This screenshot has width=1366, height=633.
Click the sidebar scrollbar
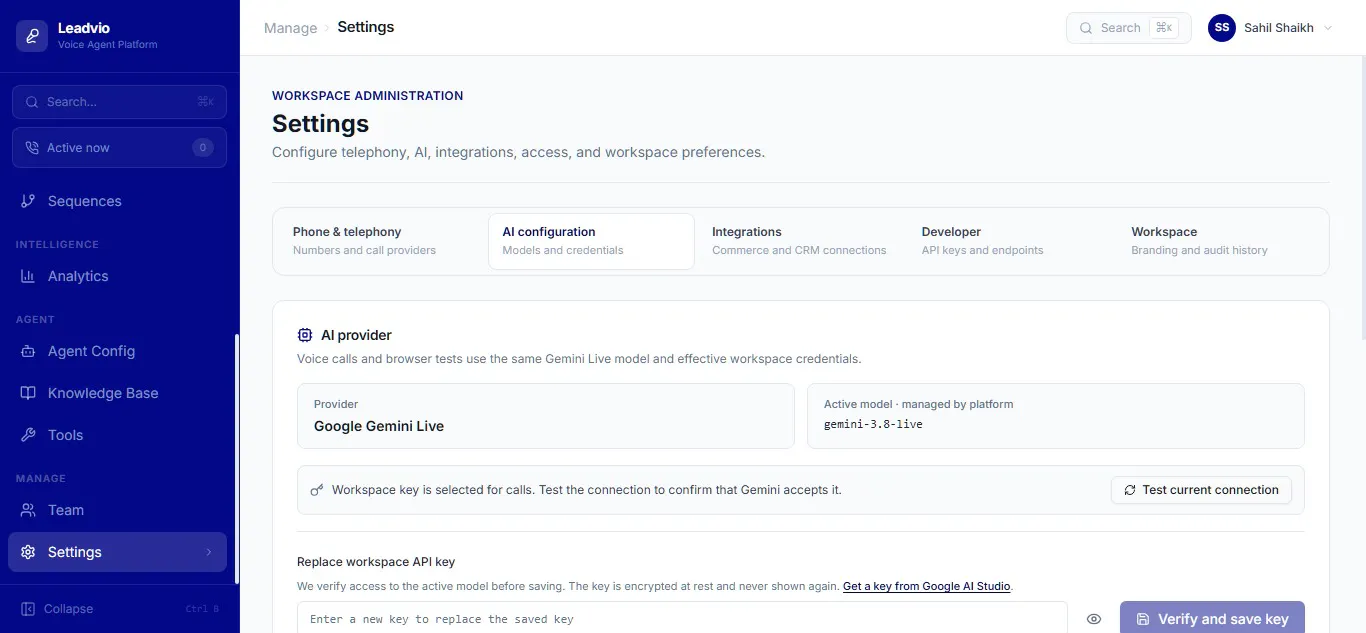point(237,458)
